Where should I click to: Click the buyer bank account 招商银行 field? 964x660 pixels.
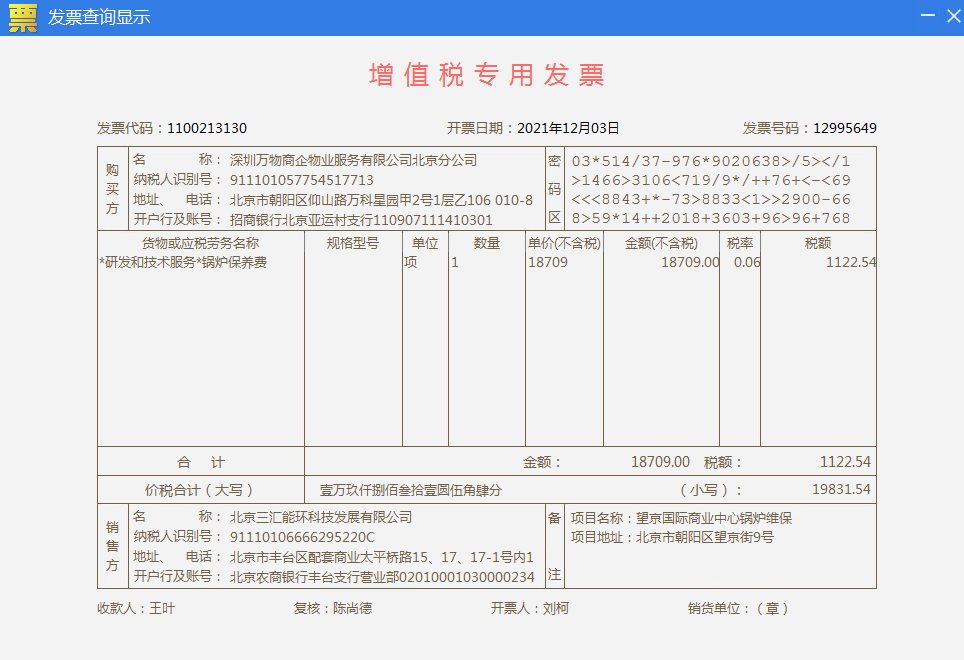click(361, 220)
